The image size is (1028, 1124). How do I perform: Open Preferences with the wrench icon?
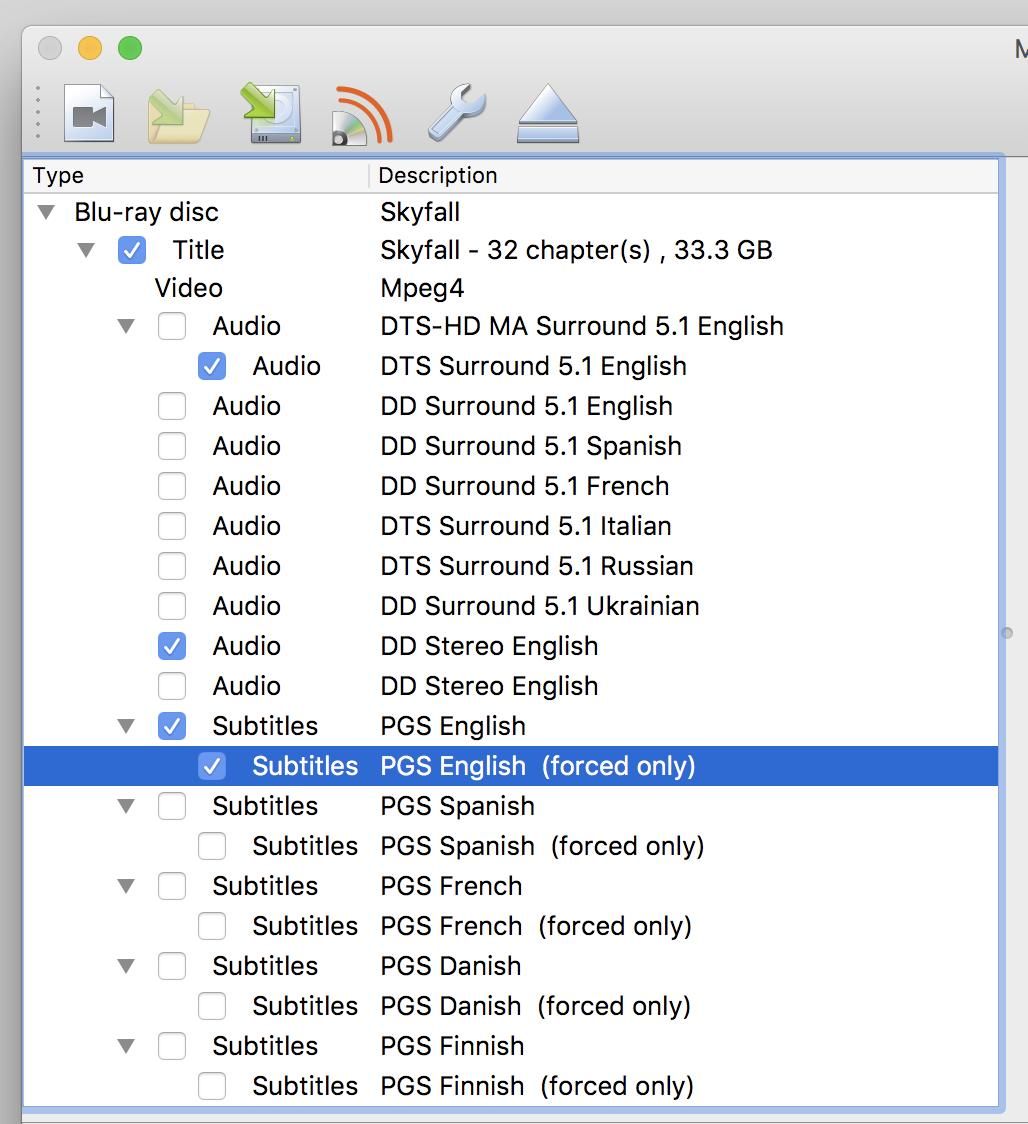[456, 112]
